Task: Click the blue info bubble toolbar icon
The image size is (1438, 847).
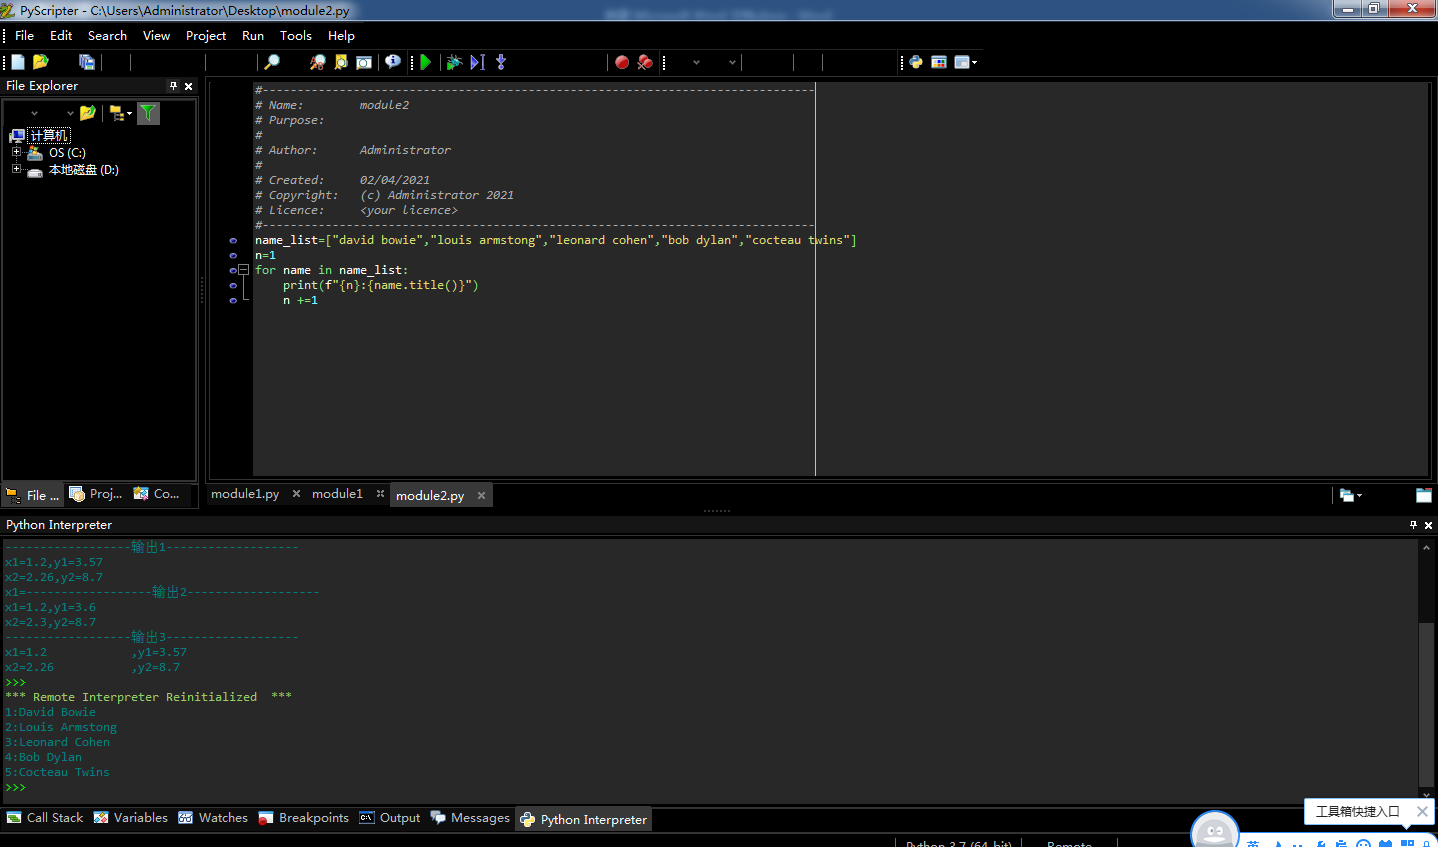Action: [x=393, y=62]
